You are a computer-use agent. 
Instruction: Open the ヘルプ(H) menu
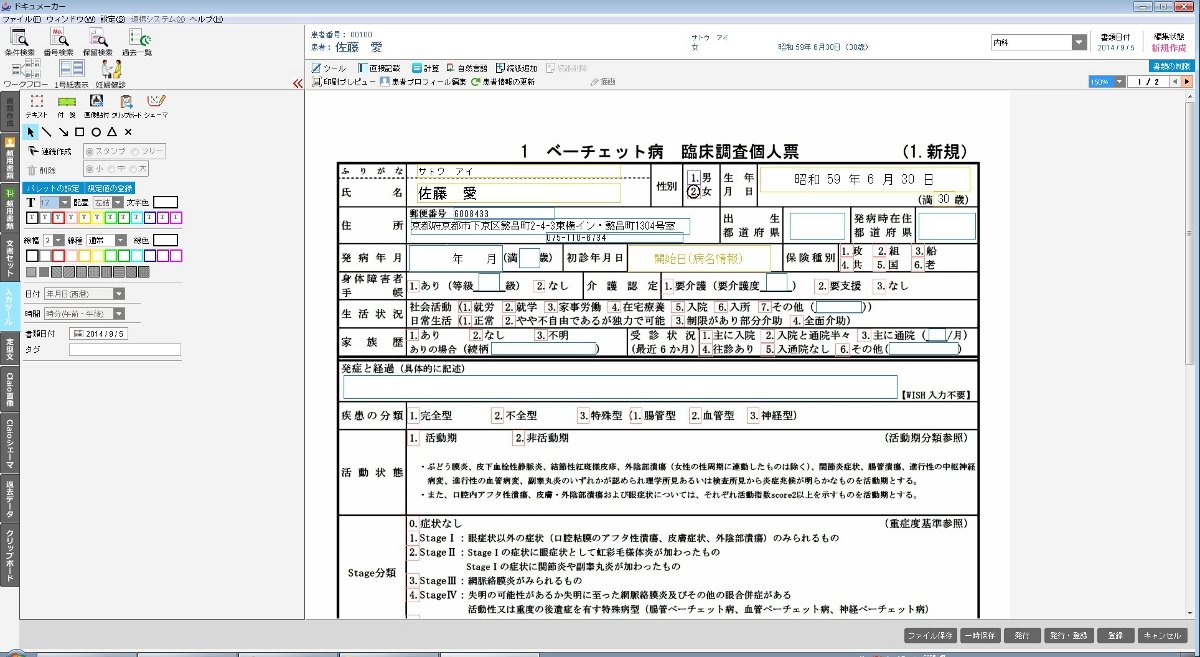[208, 20]
